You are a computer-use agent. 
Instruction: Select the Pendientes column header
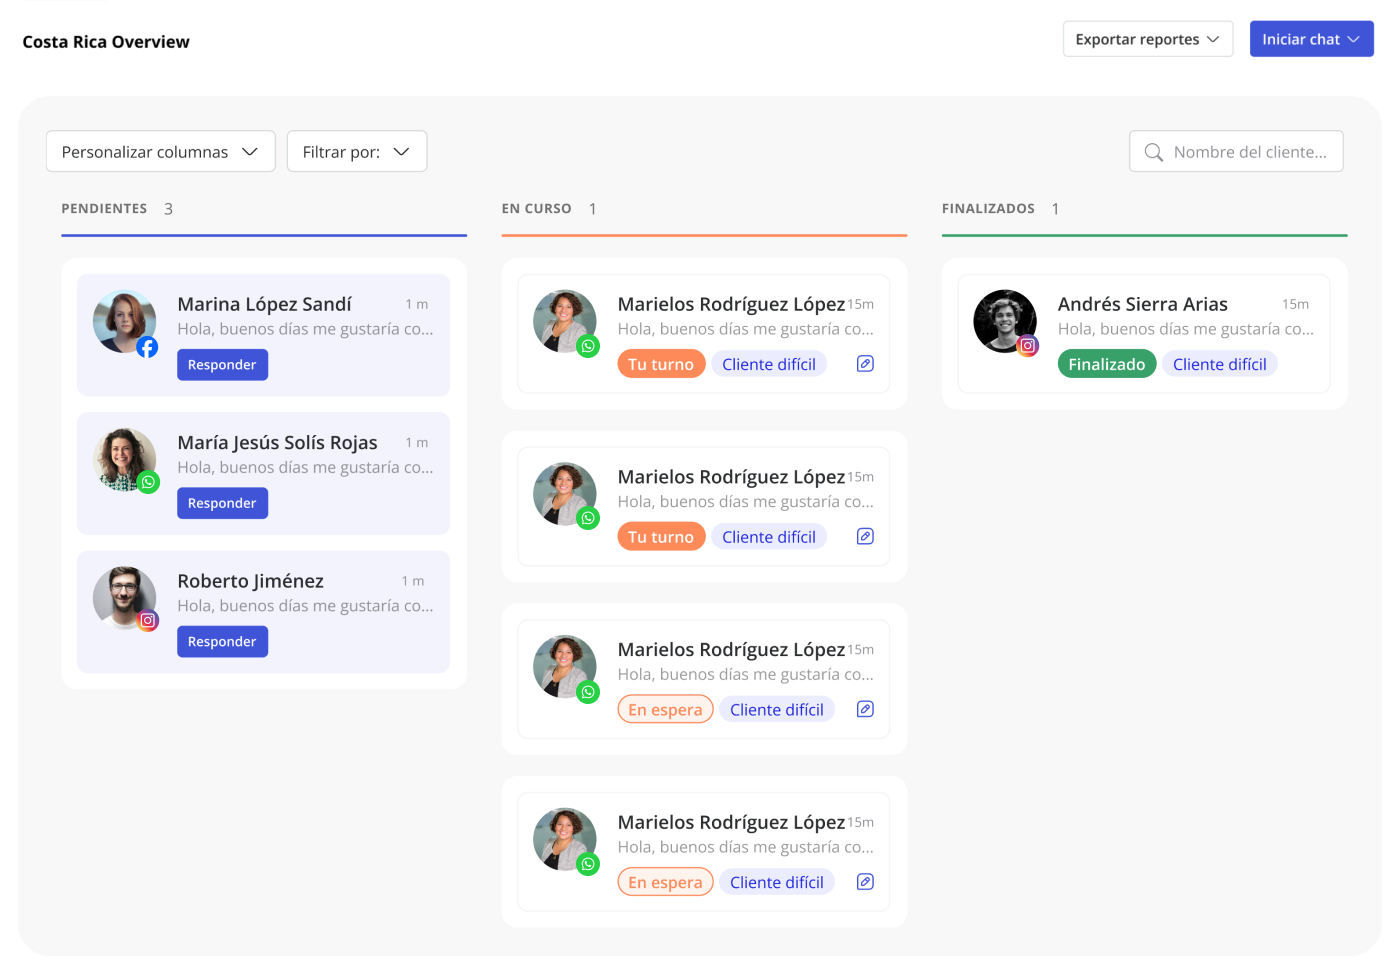(104, 209)
